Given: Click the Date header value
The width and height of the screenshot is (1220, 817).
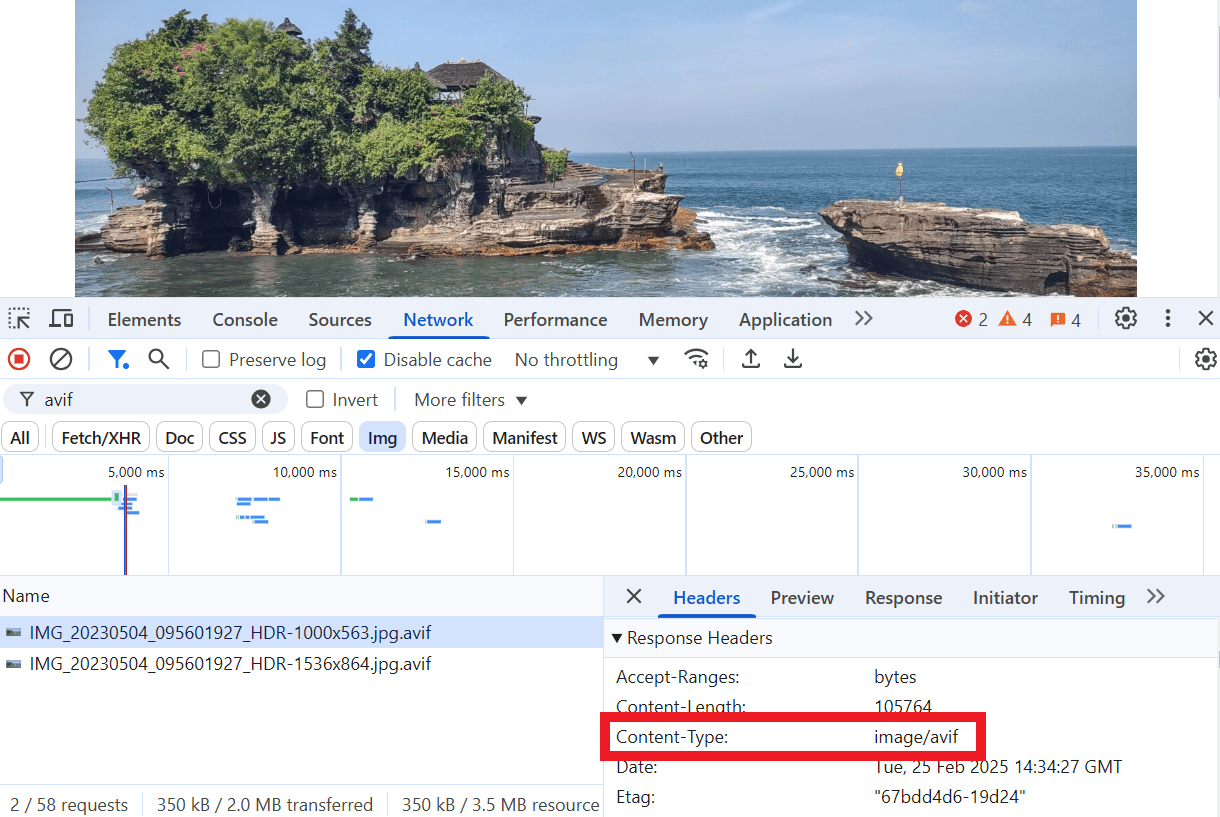Looking at the screenshot, I should point(998,767).
